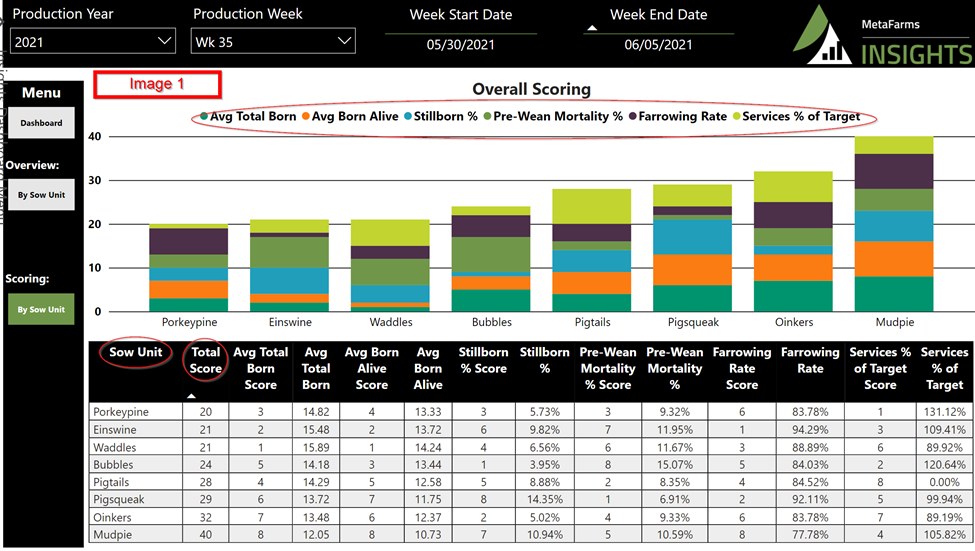
Task: Select Farrowing Rate legend entry
Action: [x=678, y=116]
